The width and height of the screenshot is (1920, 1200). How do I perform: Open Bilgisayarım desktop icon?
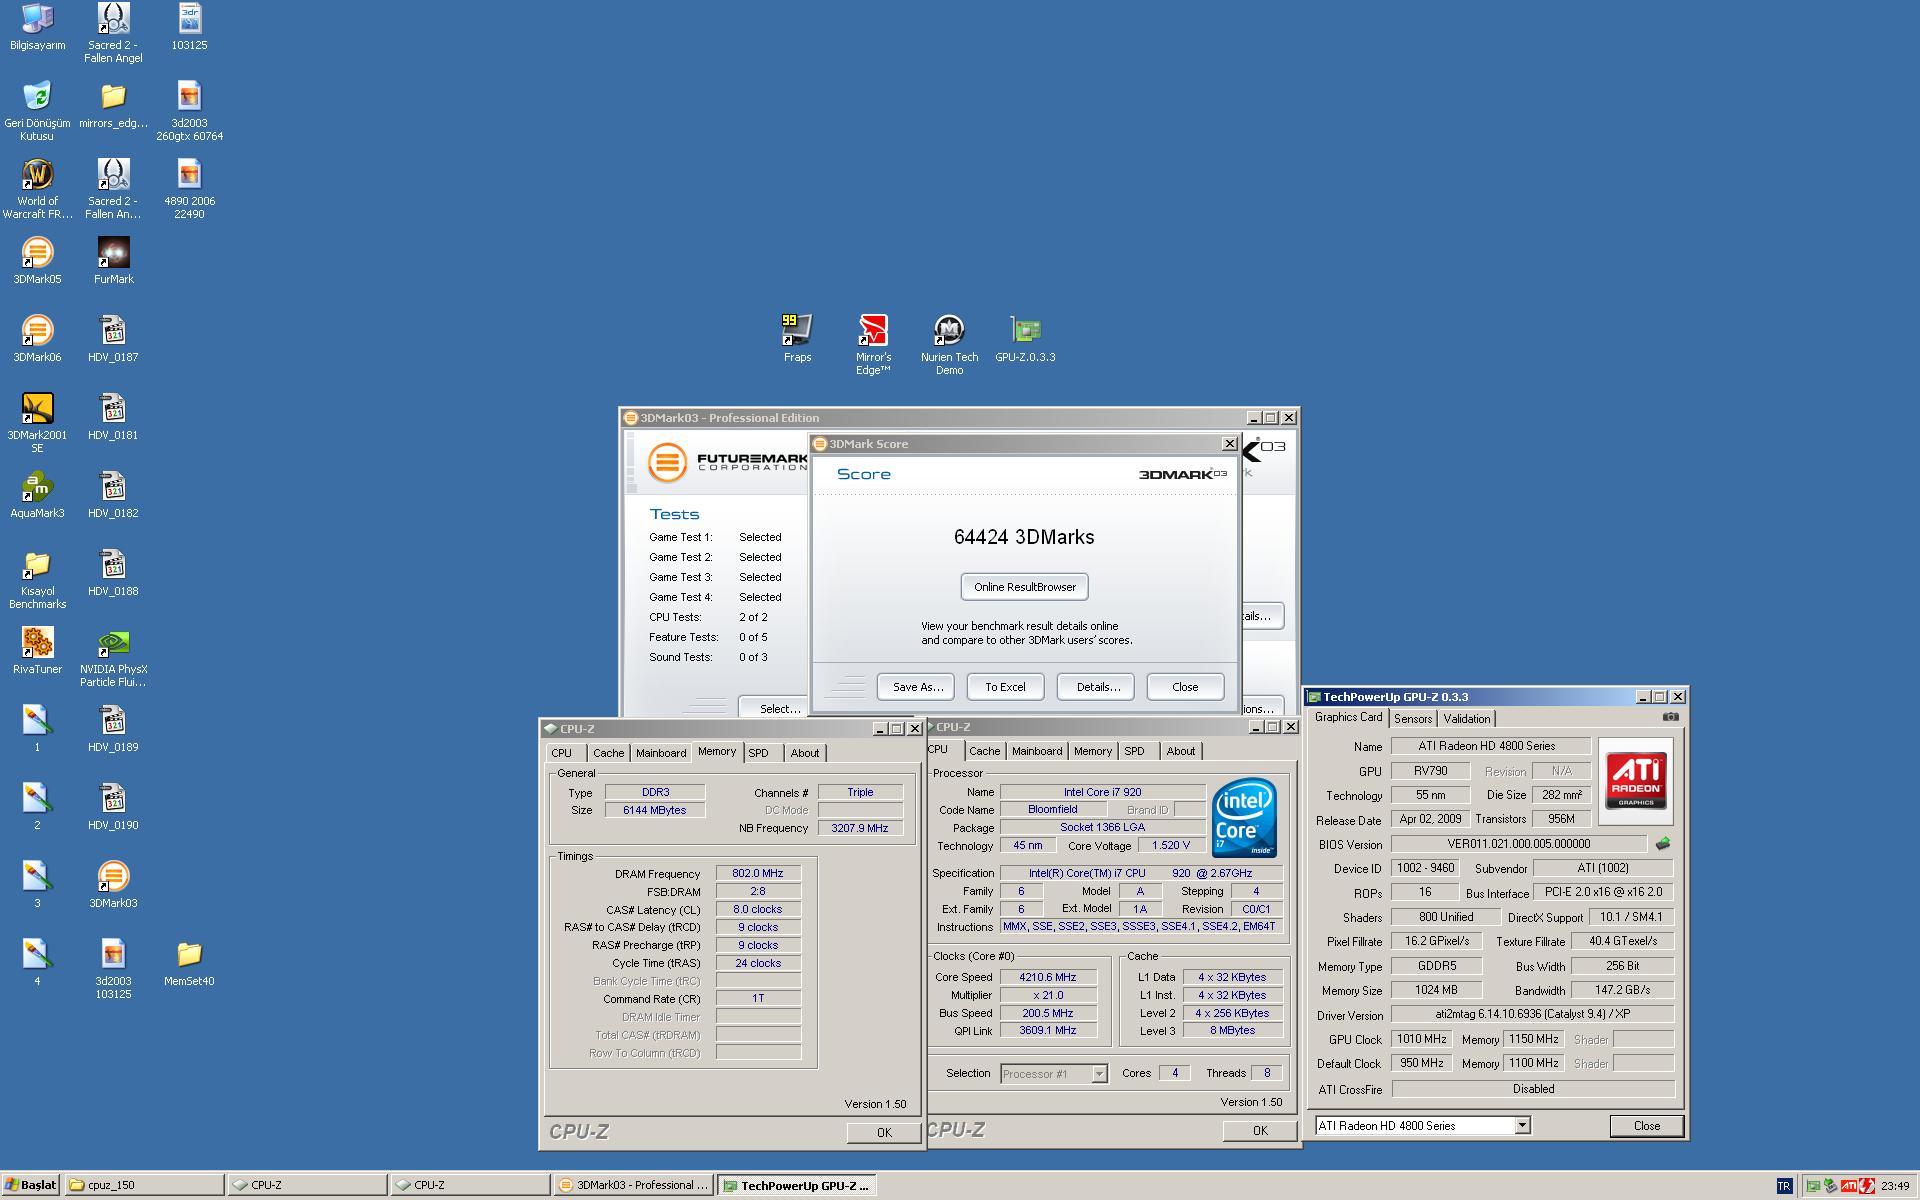click(x=37, y=27)
